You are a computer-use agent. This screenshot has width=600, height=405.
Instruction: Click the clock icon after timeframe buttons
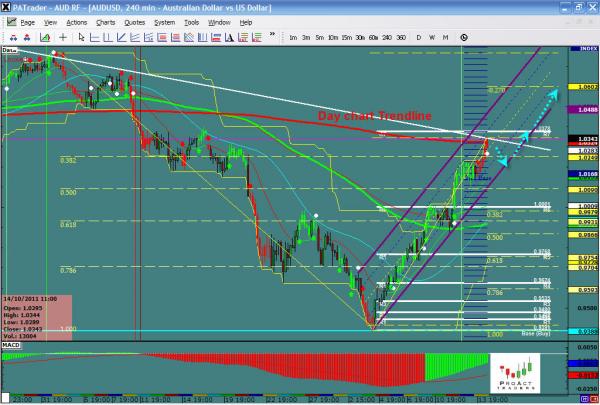464,37
